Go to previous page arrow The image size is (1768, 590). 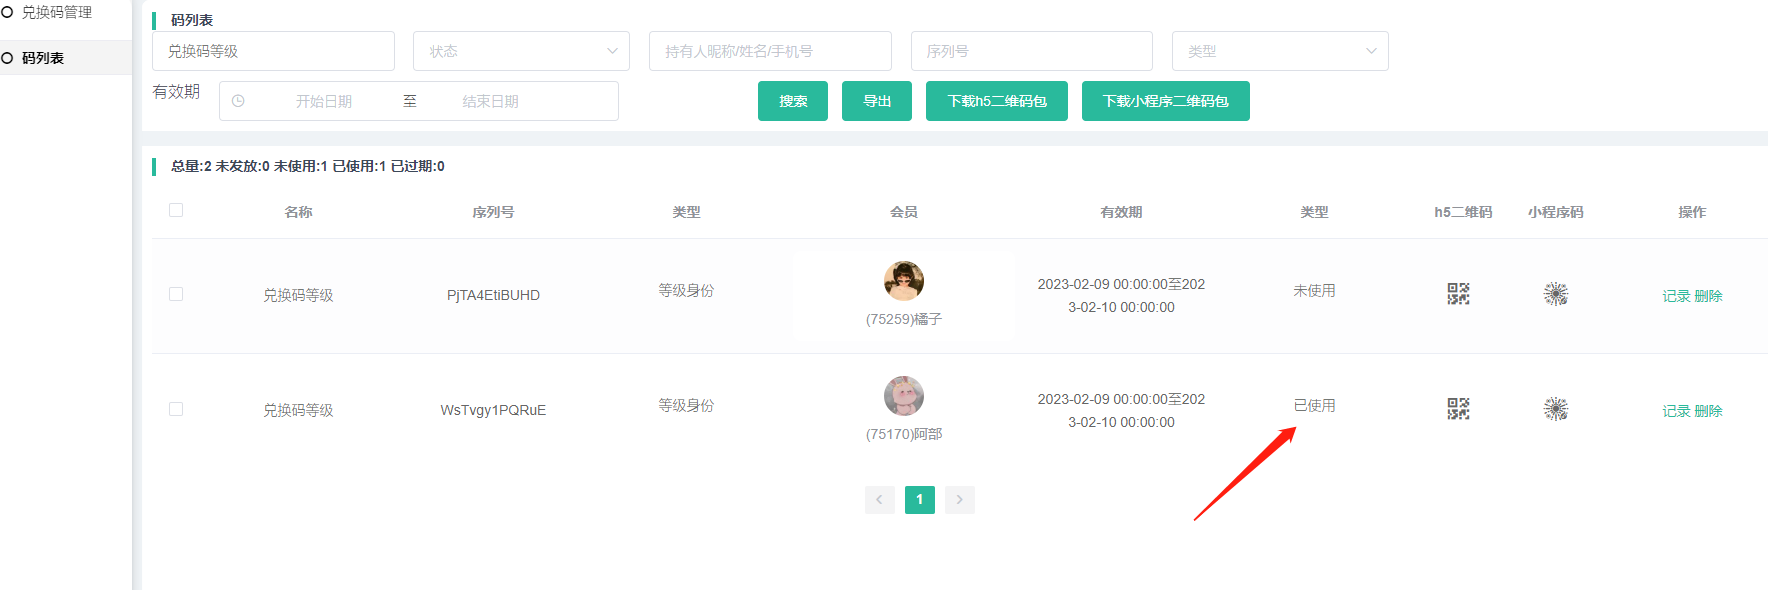pyautogui.click(x=880, y=500)
